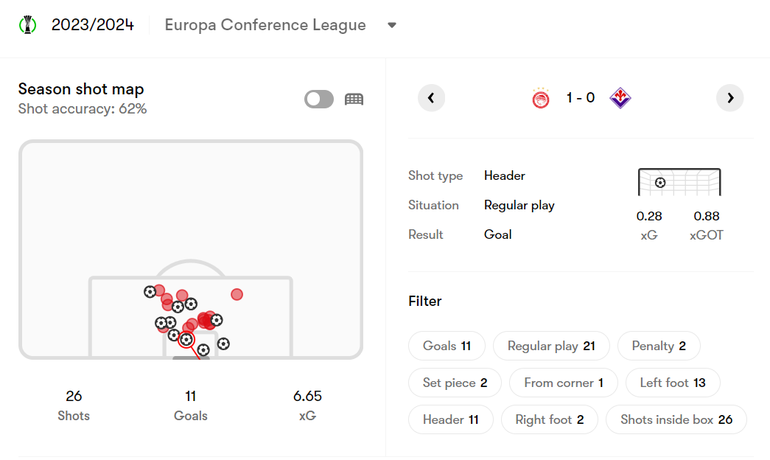The height and width of the screenshot is (460, 770).
Task: Filter by Regular play 21
Action: pos(551,346)
